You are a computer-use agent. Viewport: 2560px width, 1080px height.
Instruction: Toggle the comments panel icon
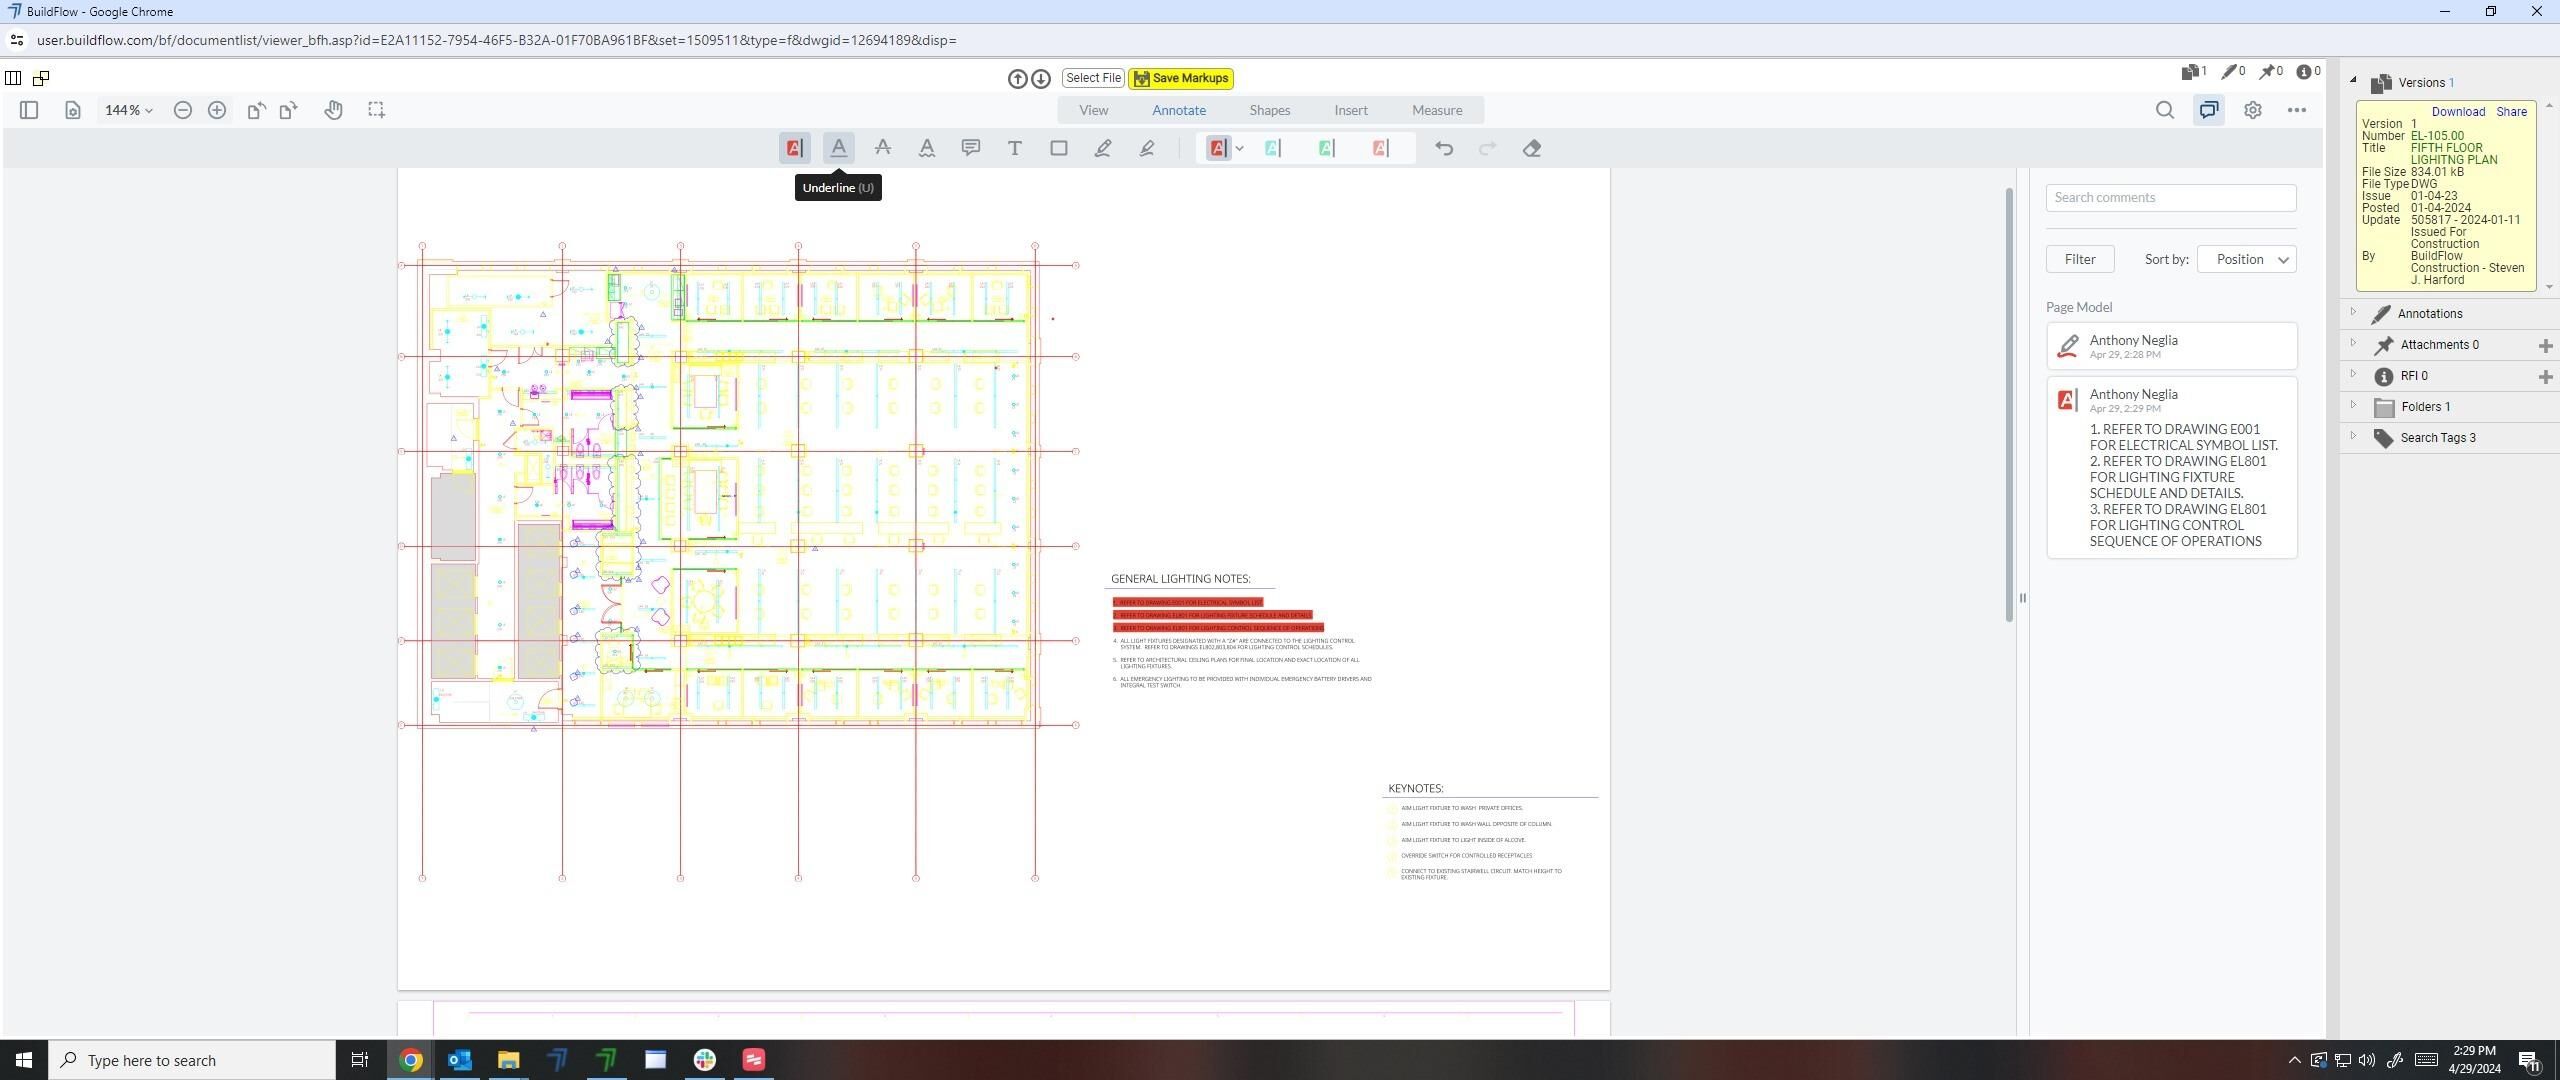coord(2208,110)
